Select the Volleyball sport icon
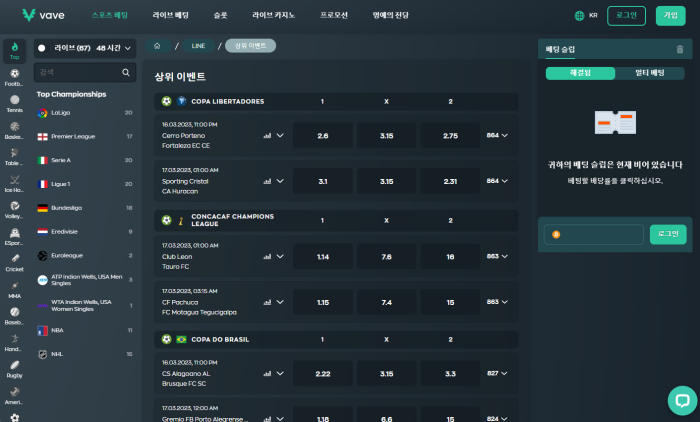This screenshot has height=422, width=700. [x=14, y=210]
